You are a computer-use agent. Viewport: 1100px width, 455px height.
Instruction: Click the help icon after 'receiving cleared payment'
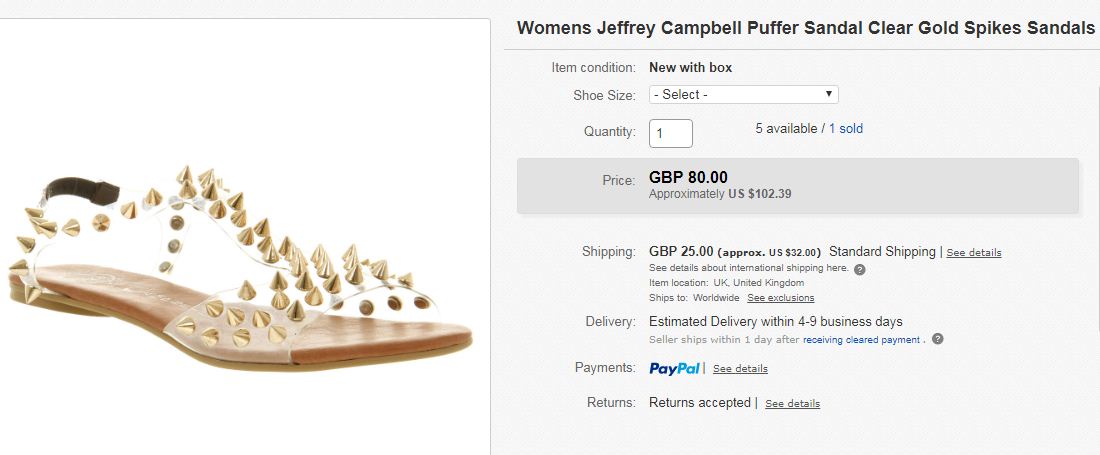pyautogui.click(x=937, y=339)
